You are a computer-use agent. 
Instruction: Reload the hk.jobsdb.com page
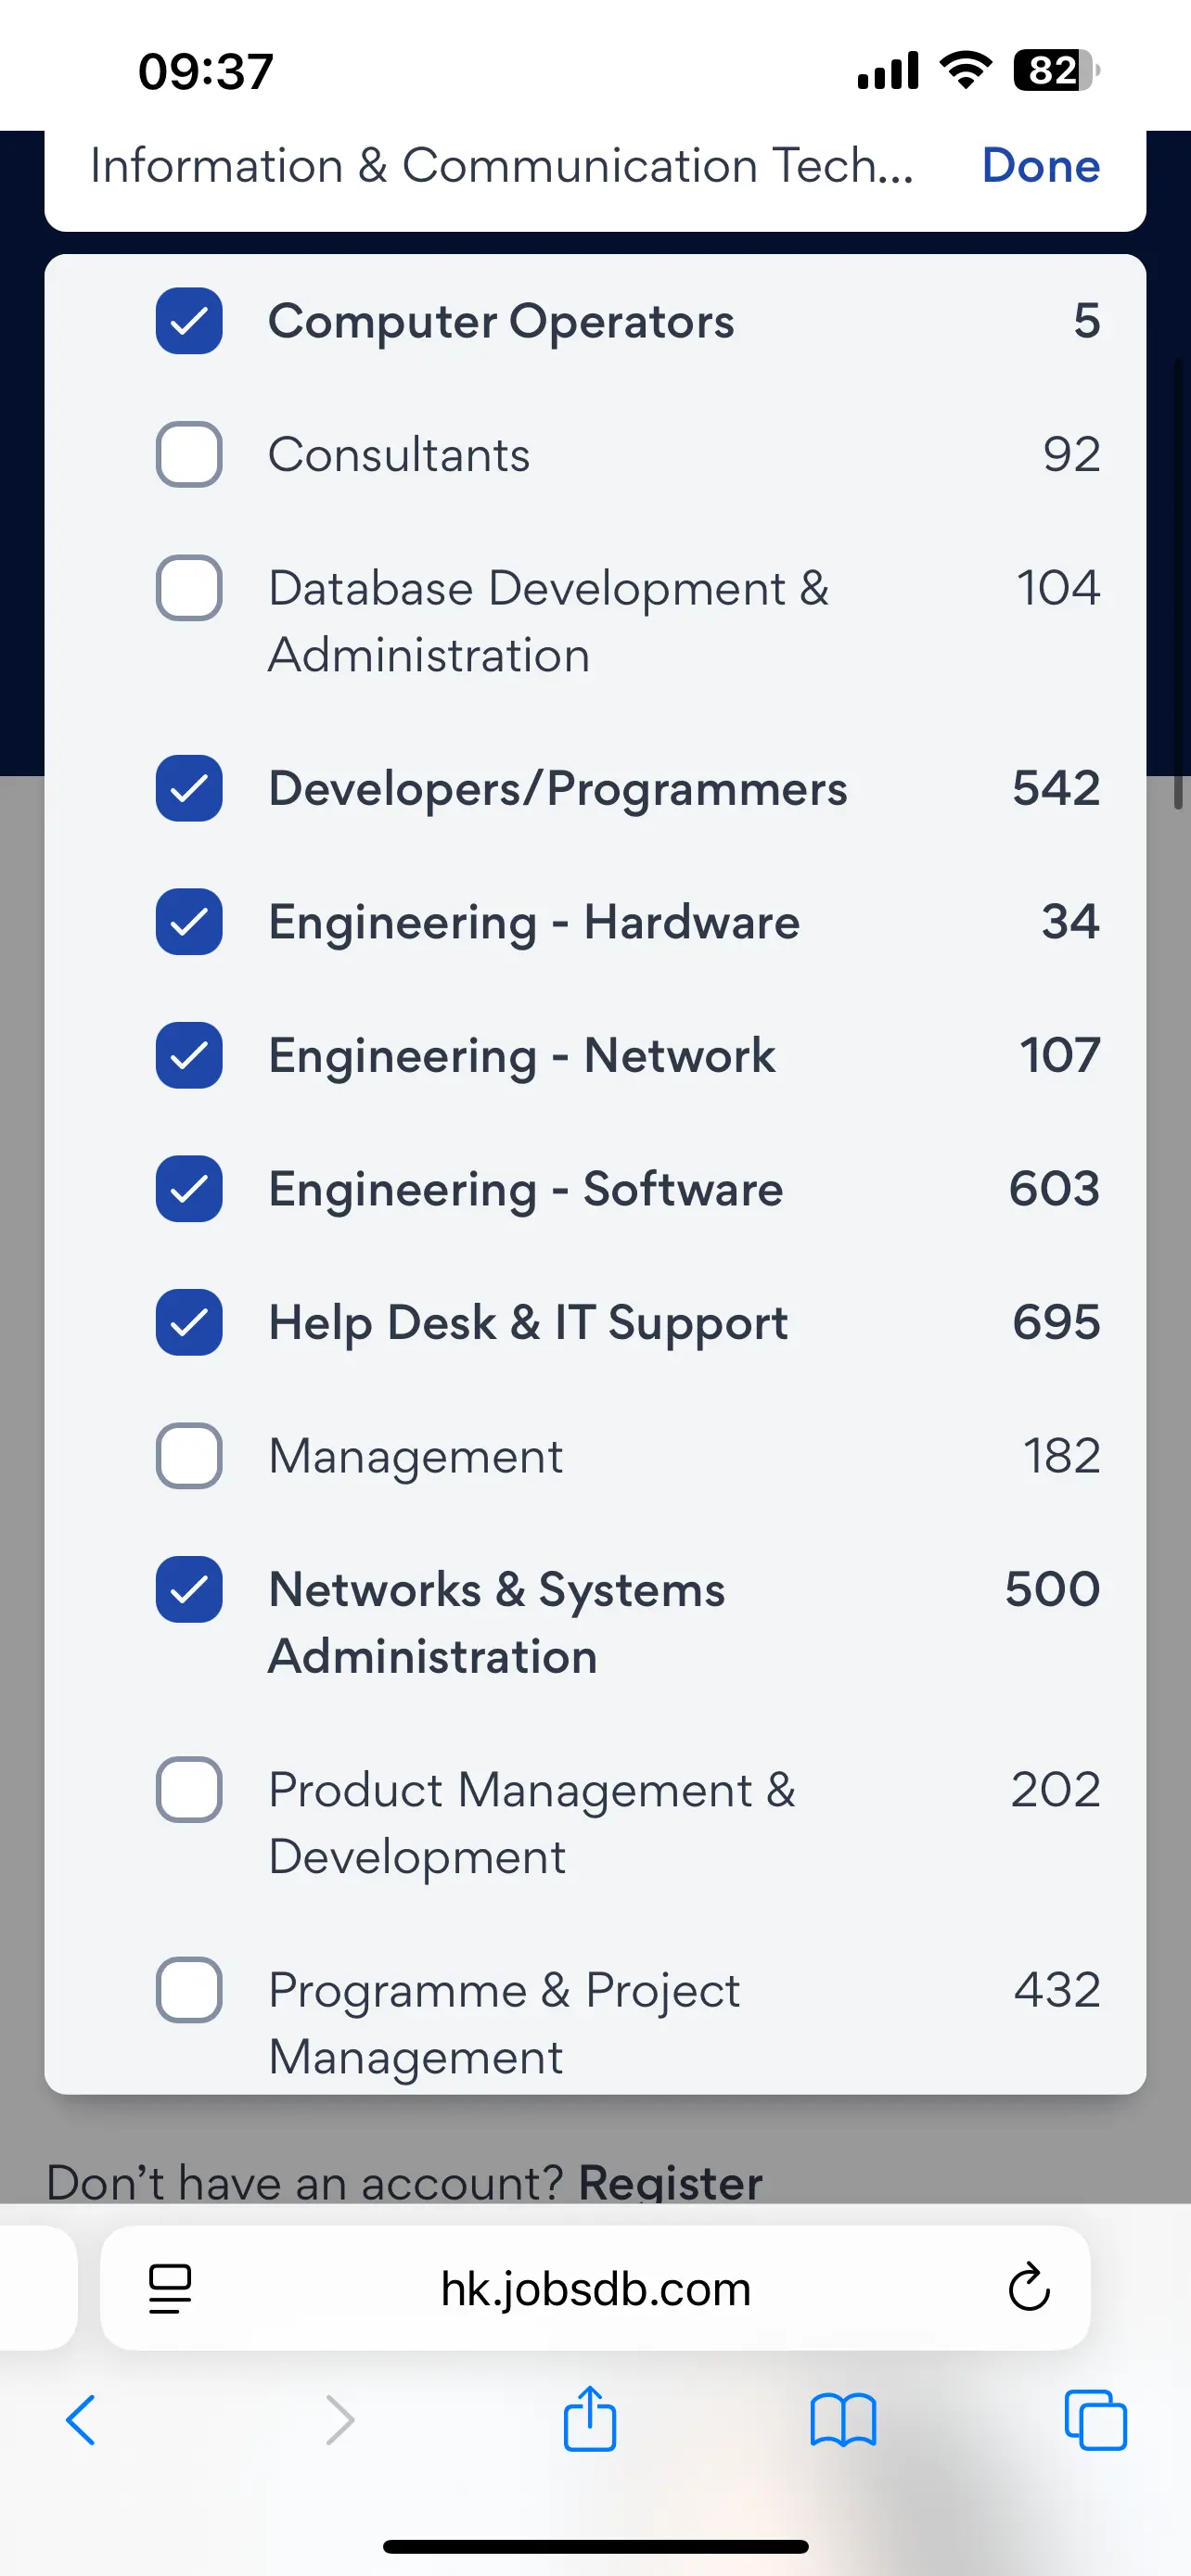(1029, 2288)
